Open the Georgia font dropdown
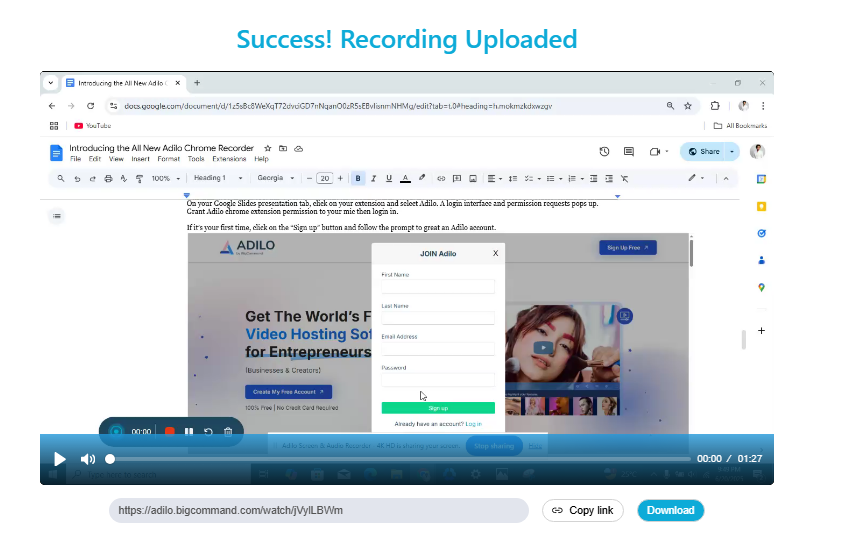Image resolution: width=848 pixels, height=544 pixels. [x=276, y=178]
